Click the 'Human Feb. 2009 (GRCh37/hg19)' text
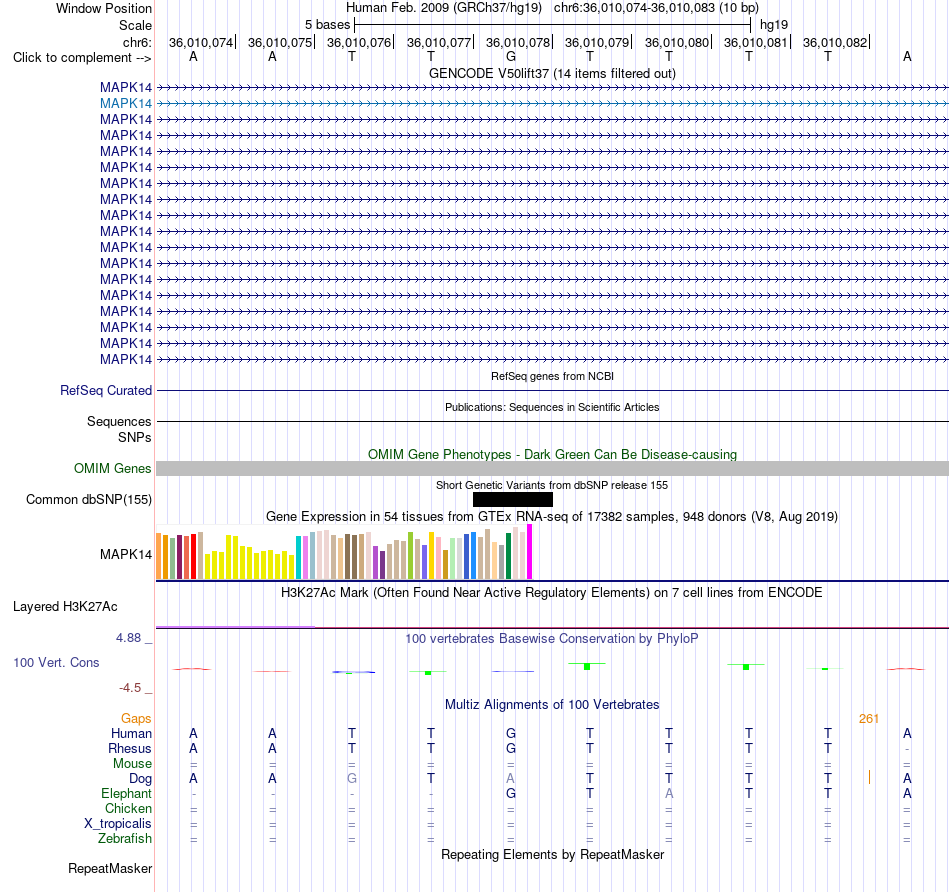Image resolution: width=950 pixels, height=892 pixels. pyautogui.click(x=443, y=8)
